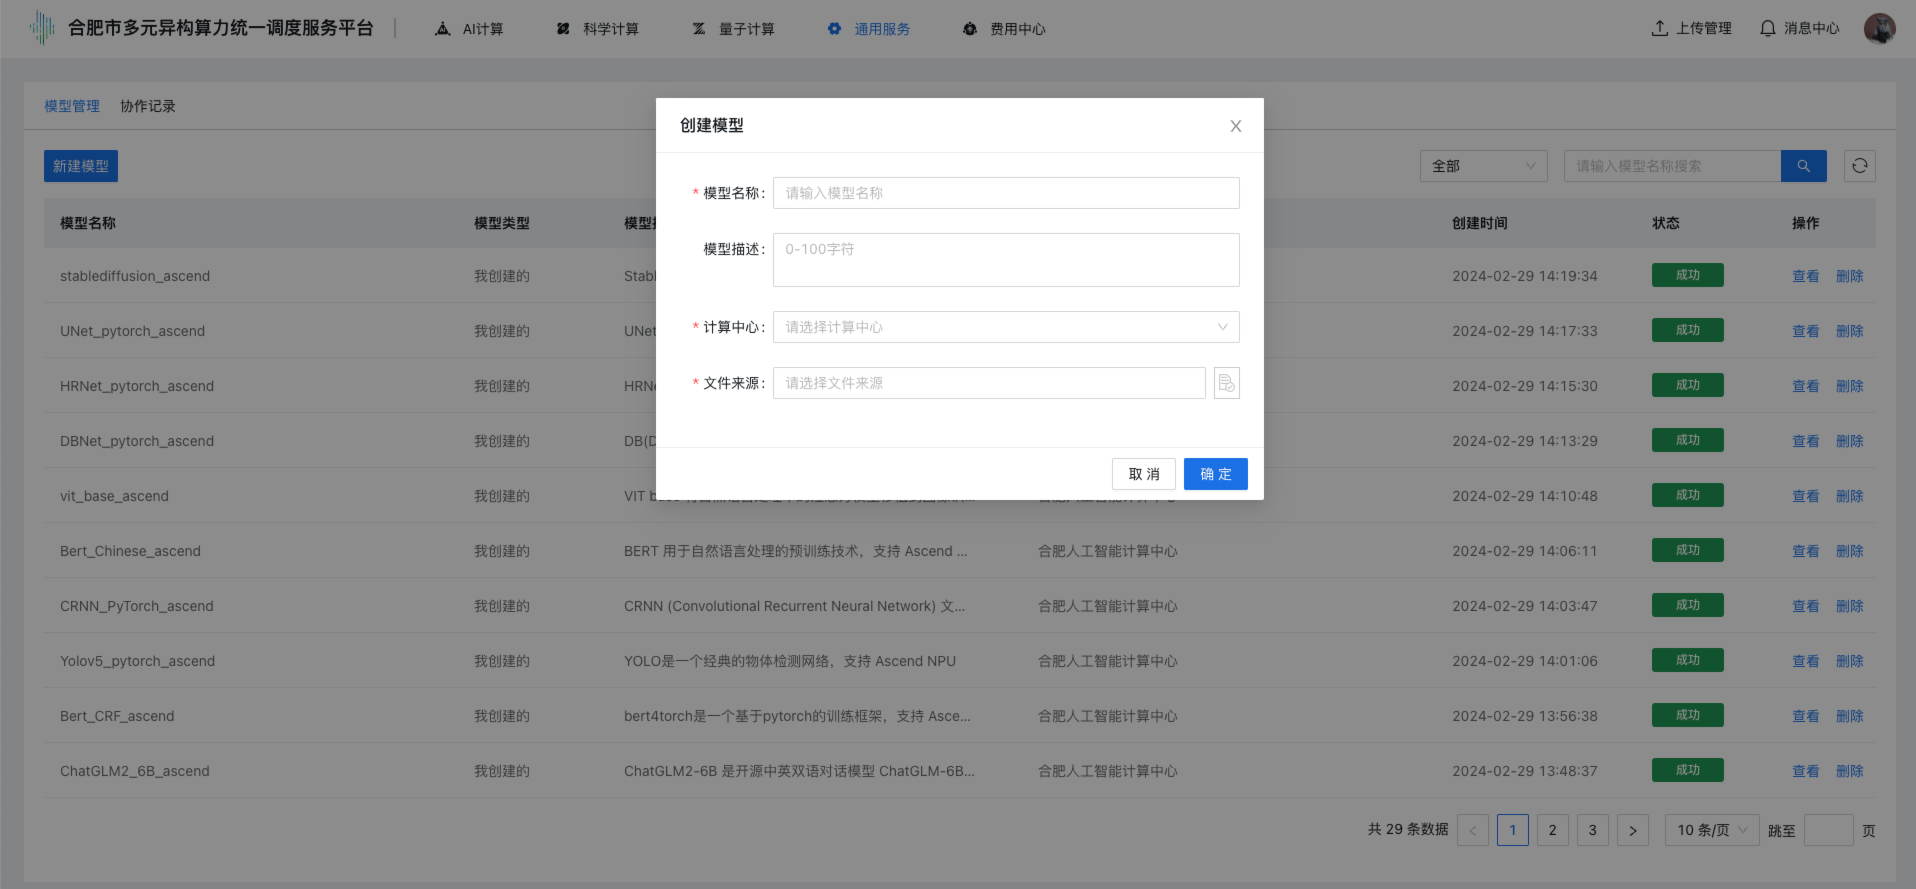Click the user avatar in top right
This screenshot has height=889, width=1916.
[x=1879, y=28]
